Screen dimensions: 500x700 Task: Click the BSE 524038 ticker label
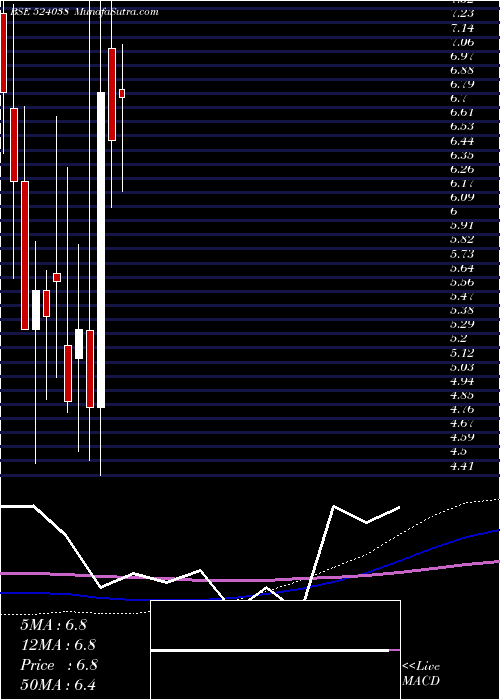click(39, 12)
